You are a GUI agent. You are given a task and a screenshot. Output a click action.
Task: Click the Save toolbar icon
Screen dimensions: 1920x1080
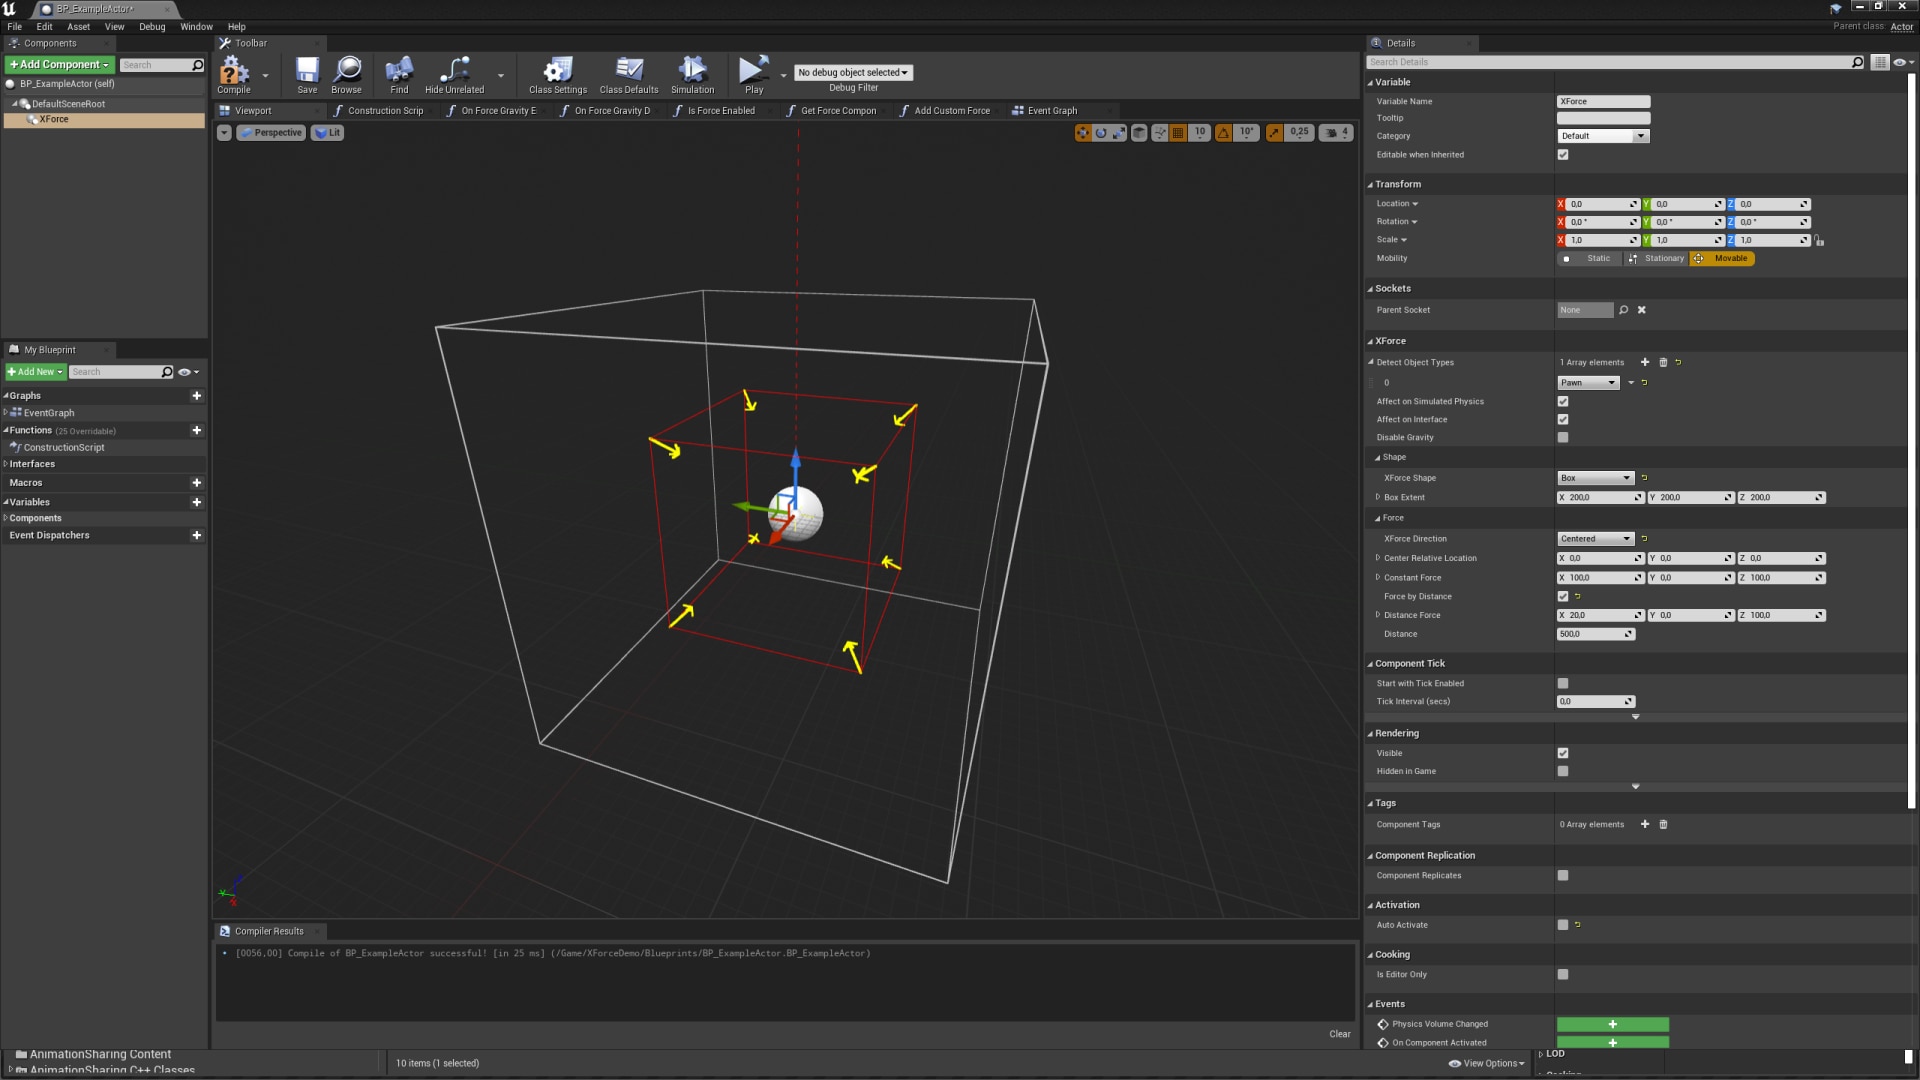coord(307,71)
